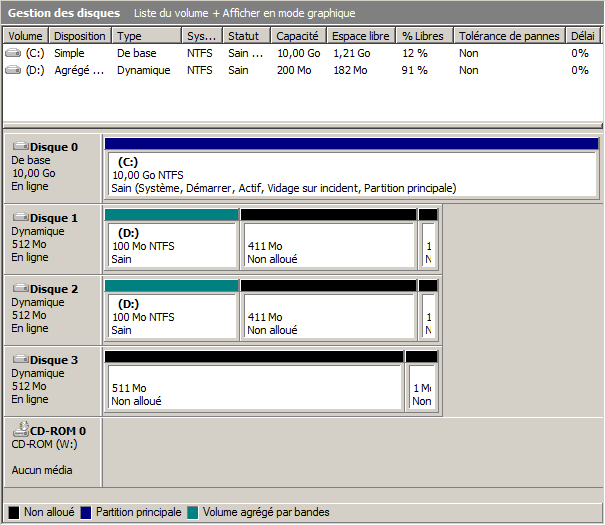606x526 pixels.
Task: Click the teal Volume agrégé par bandes swatch
Action: point(192,512)
